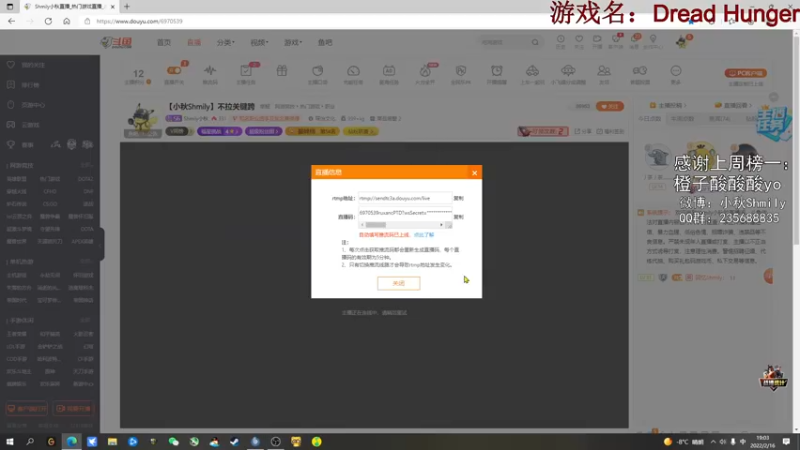Expand 全部 beside 网游竞技 section

pyautogui.click(x=86, y=165)
